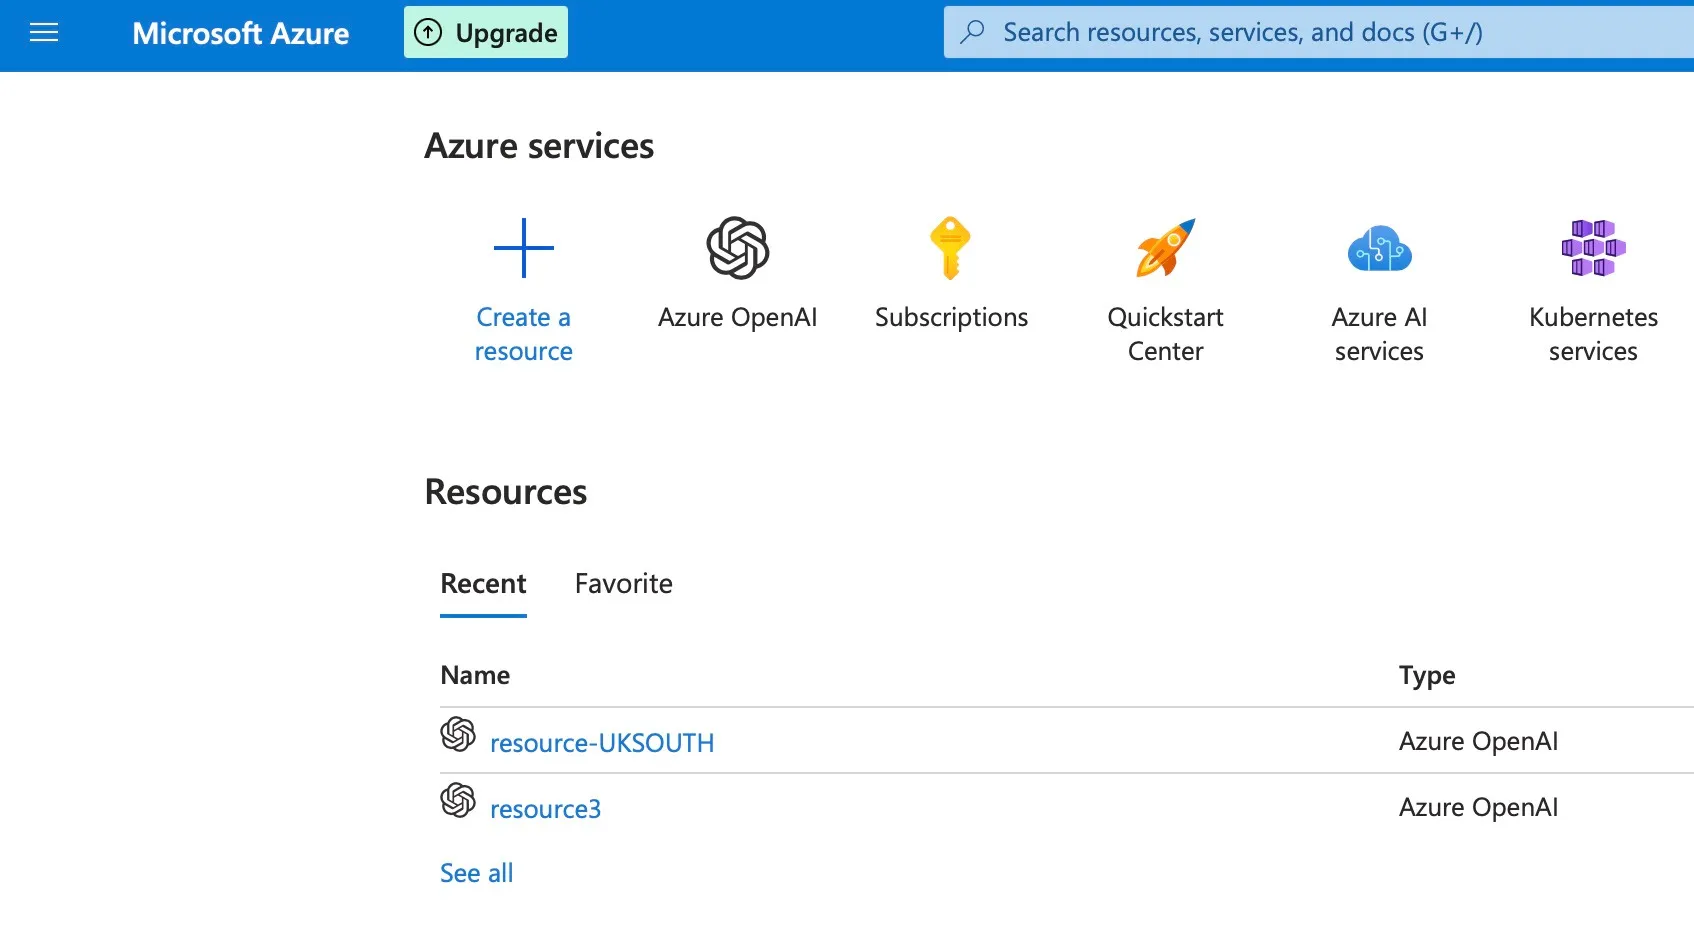Click the OpenAI icon beside resource3

[x=458, y=800]
